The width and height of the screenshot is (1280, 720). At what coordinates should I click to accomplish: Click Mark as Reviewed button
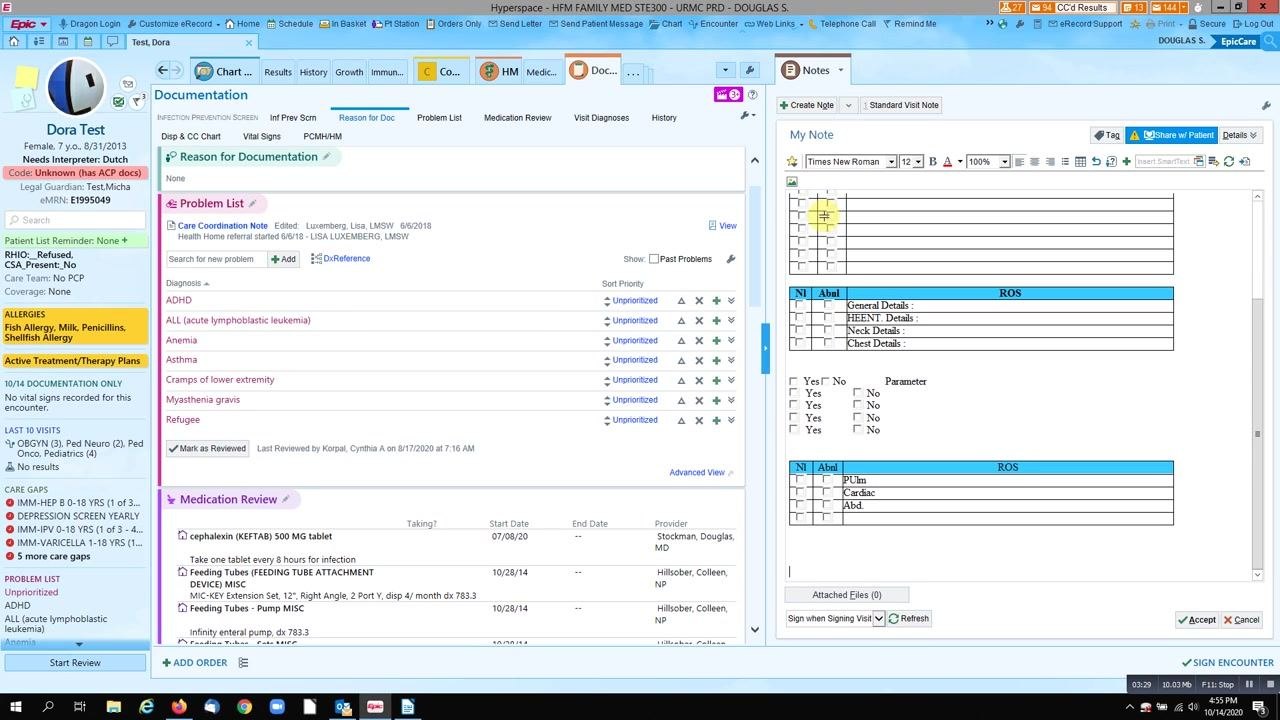coord(207,448)
